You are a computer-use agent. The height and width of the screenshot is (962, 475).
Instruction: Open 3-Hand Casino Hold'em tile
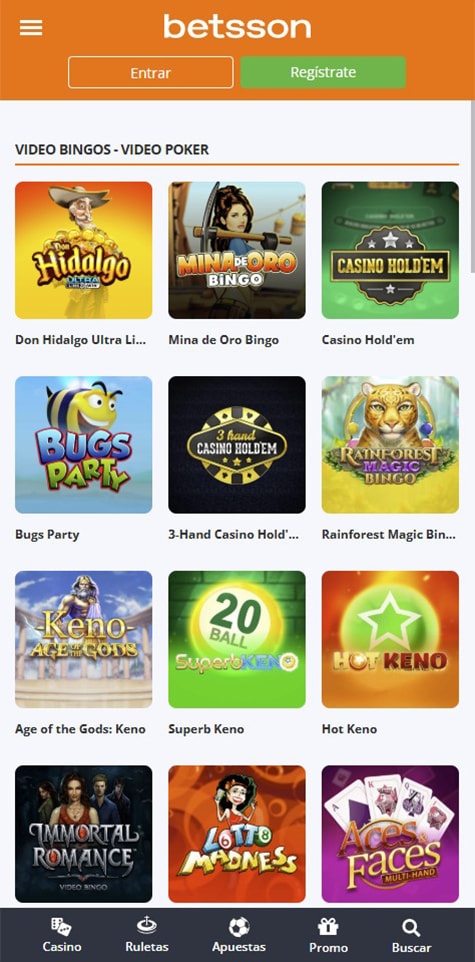[x=237, y=444]
